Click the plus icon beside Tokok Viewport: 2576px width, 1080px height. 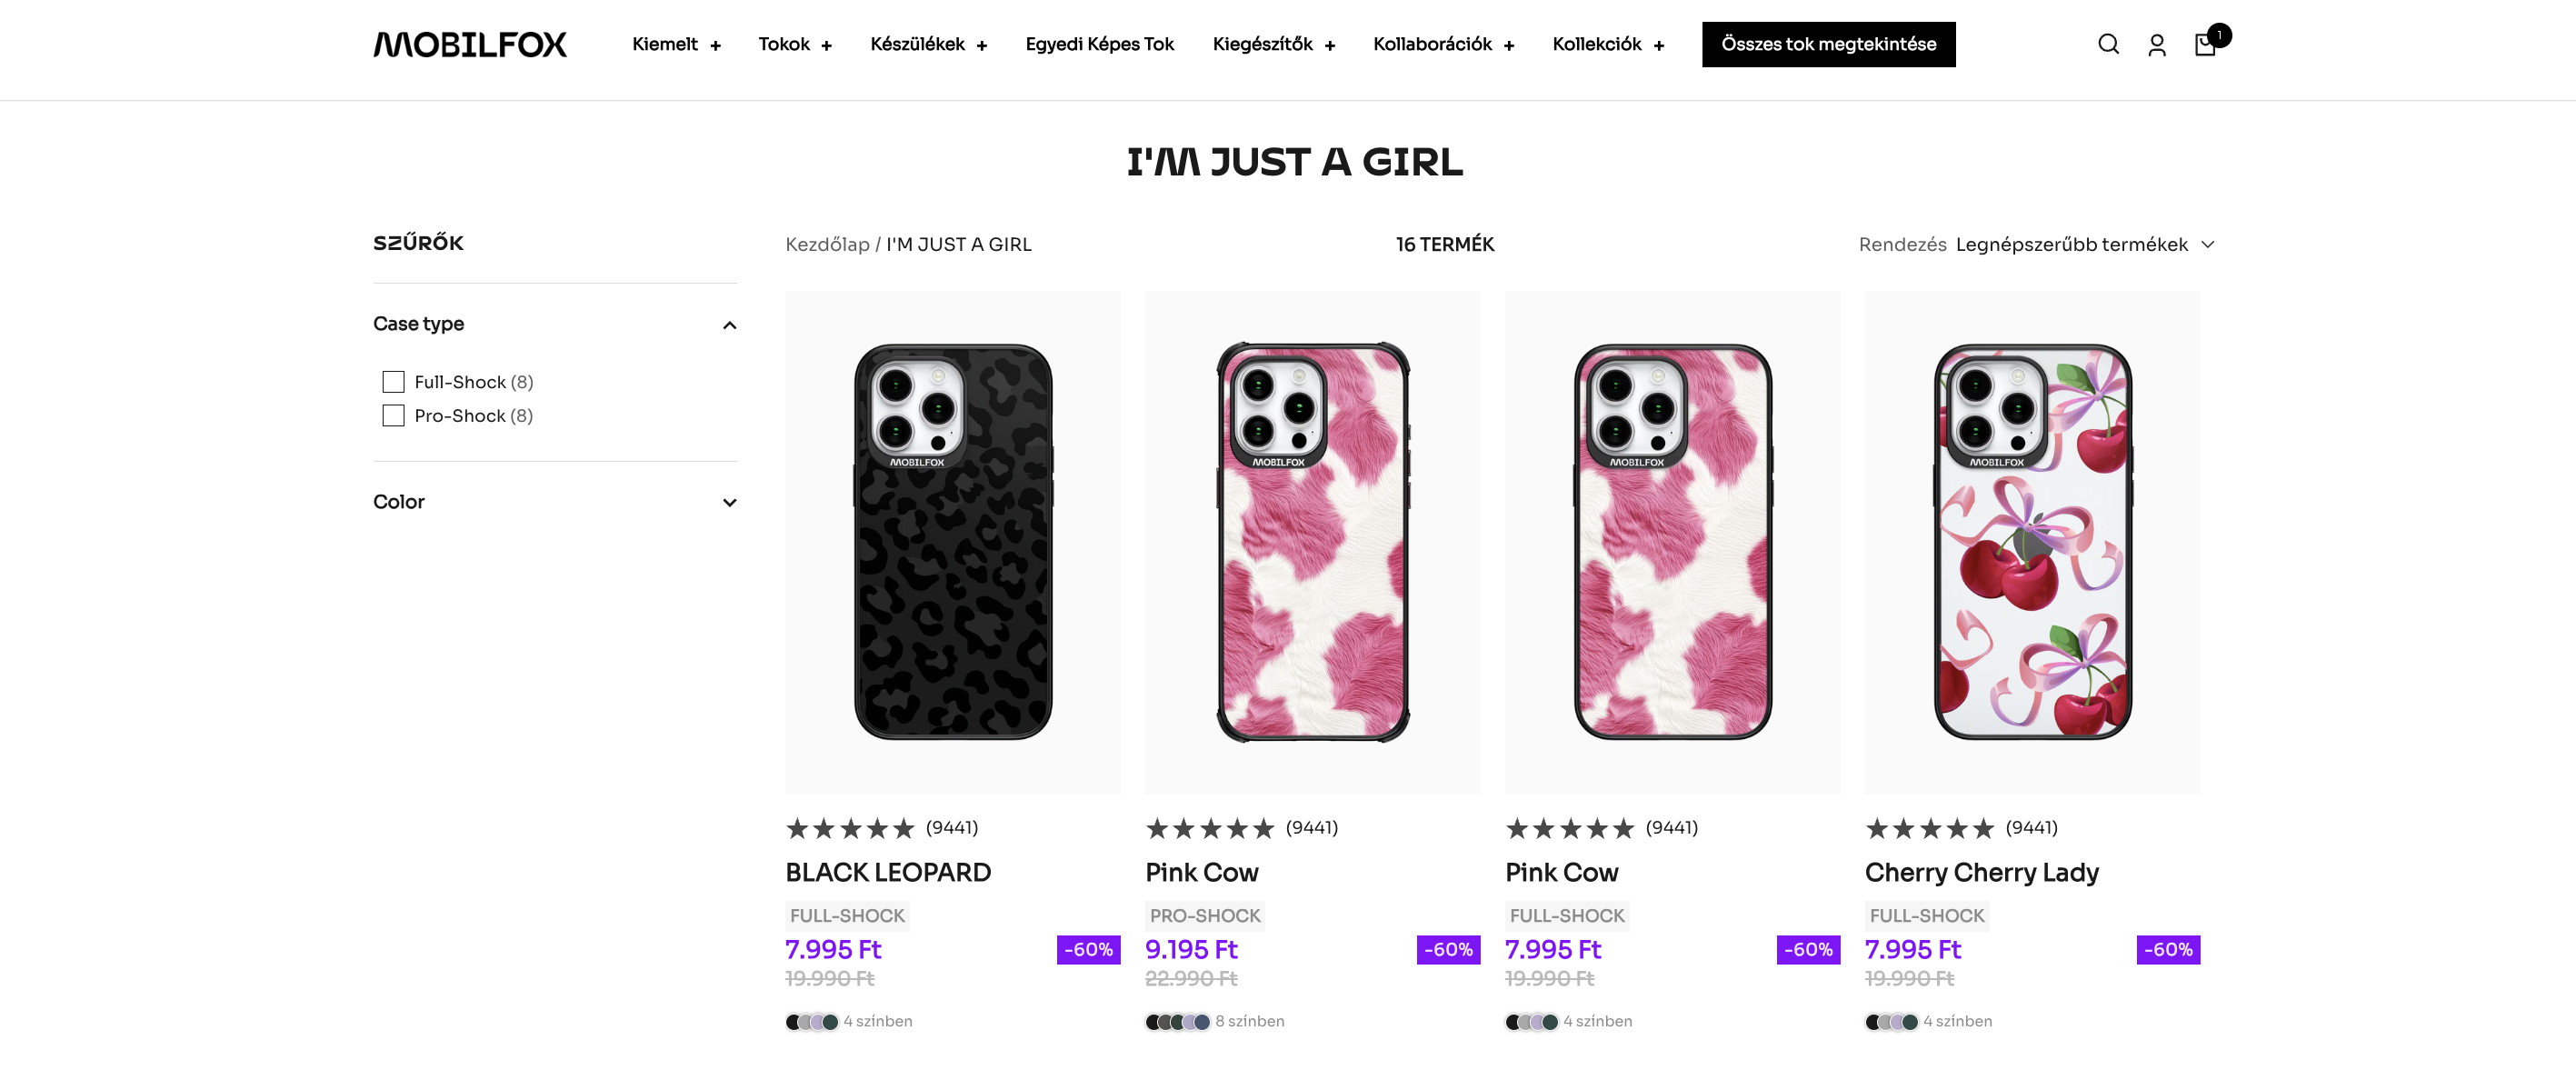click(x=826, y=46)
